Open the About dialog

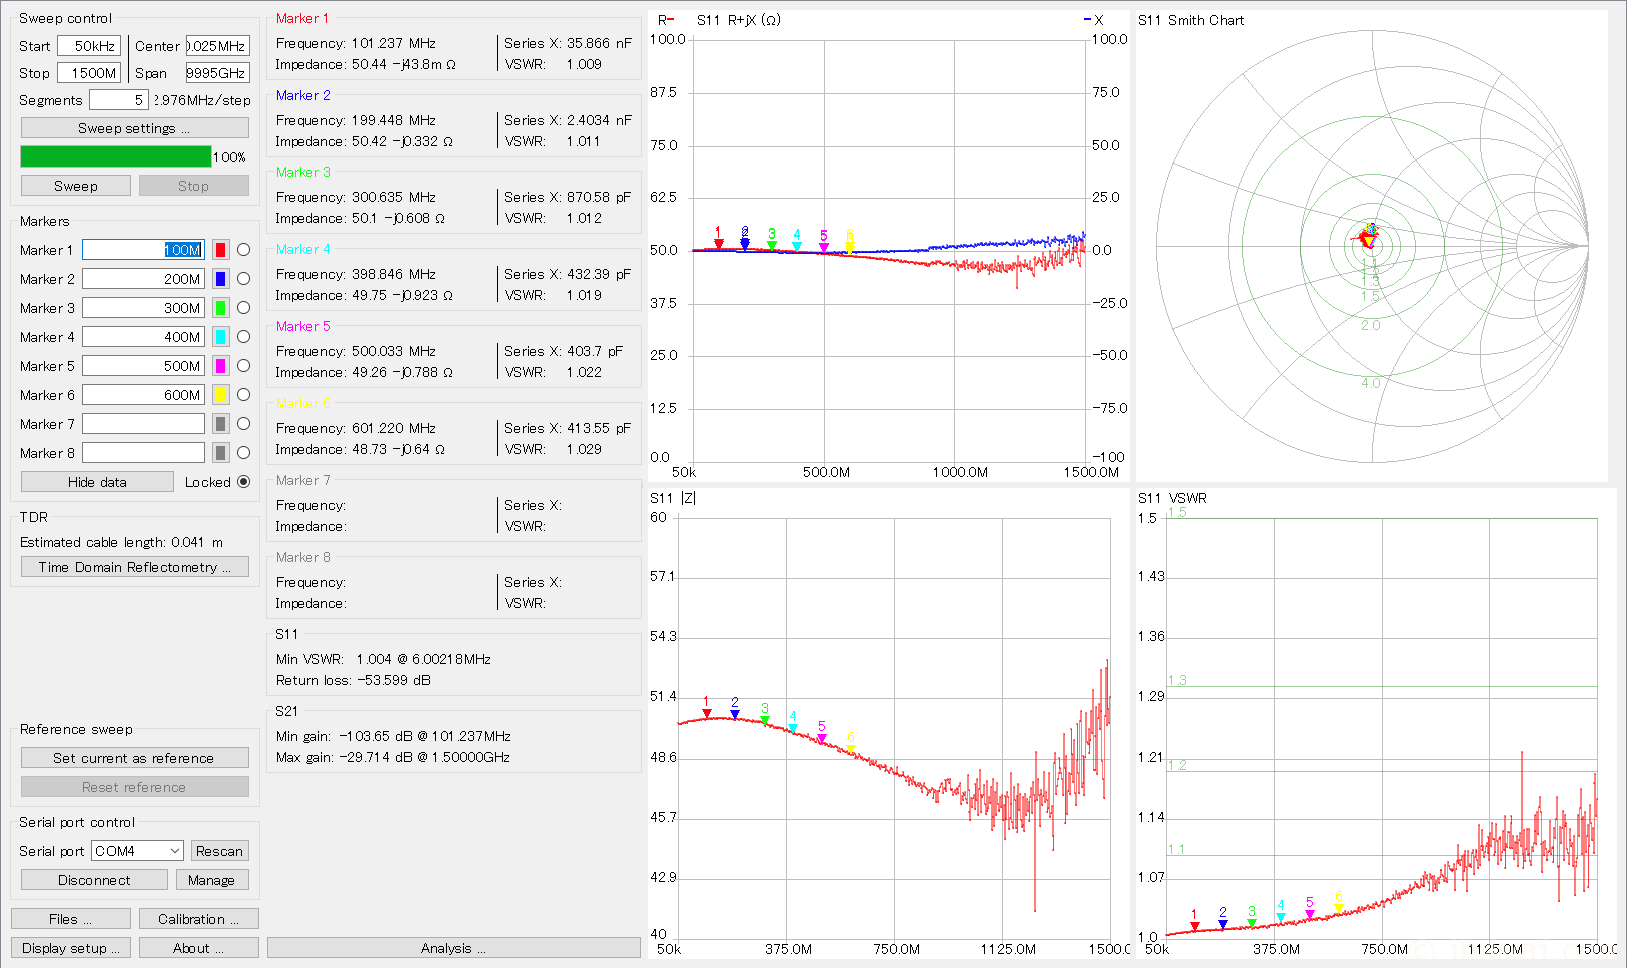pyautogui.click(x=199, y=948)
